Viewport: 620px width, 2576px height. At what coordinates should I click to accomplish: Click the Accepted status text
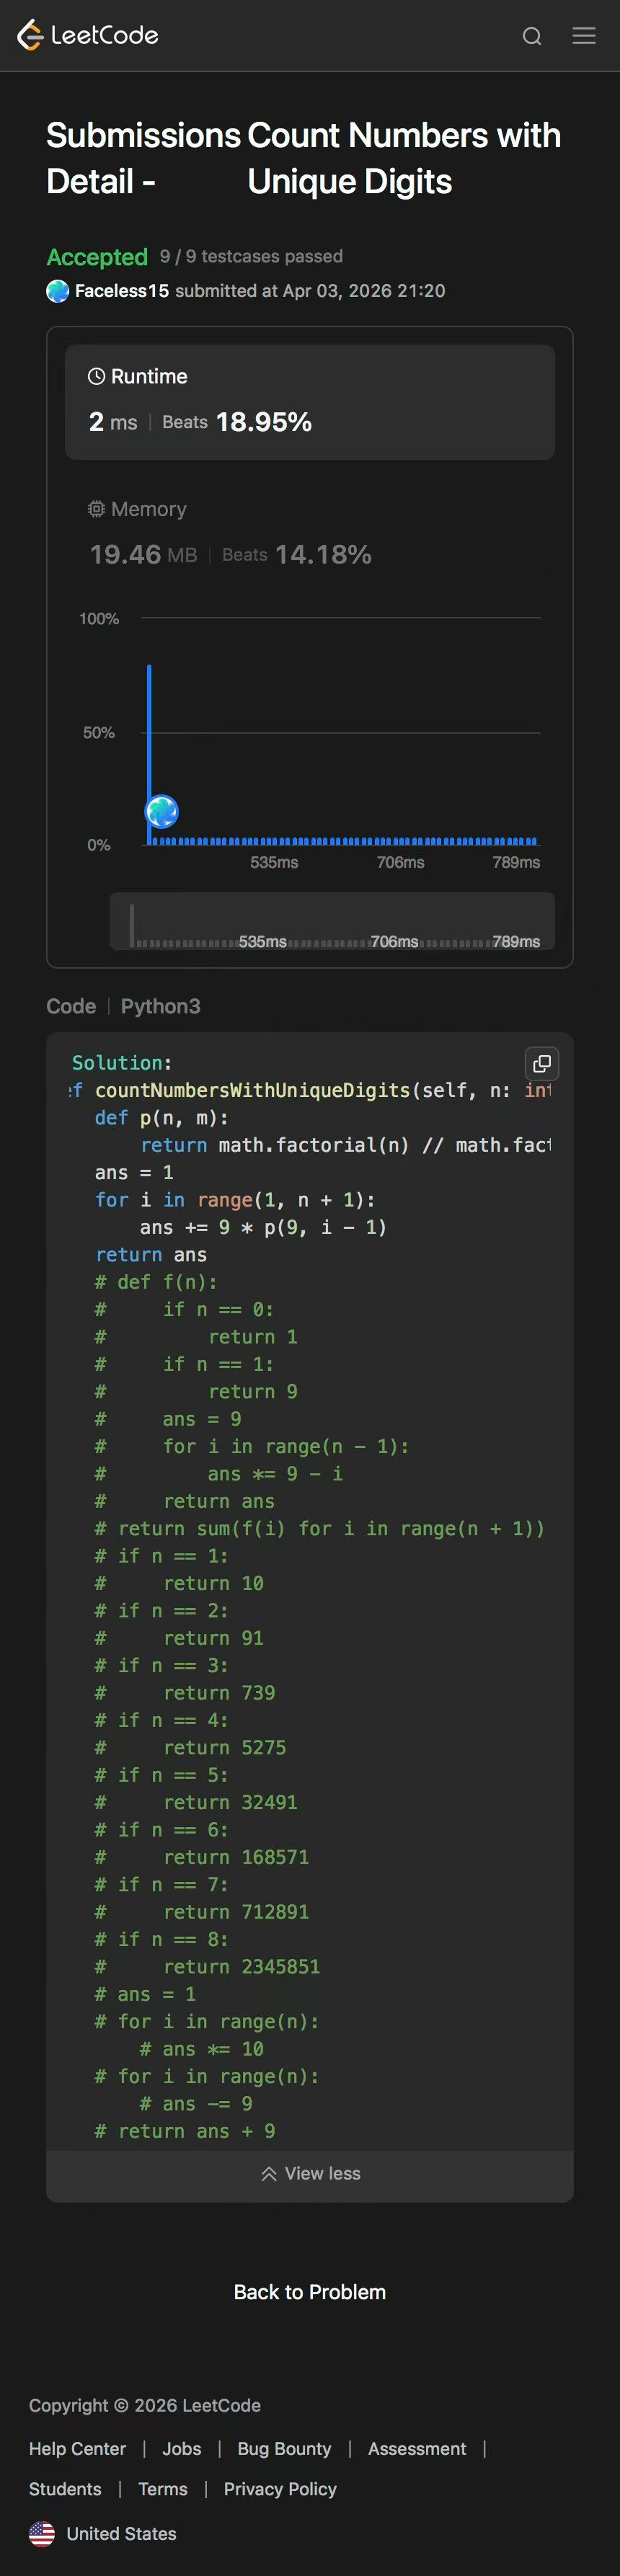tap(97, 257)
